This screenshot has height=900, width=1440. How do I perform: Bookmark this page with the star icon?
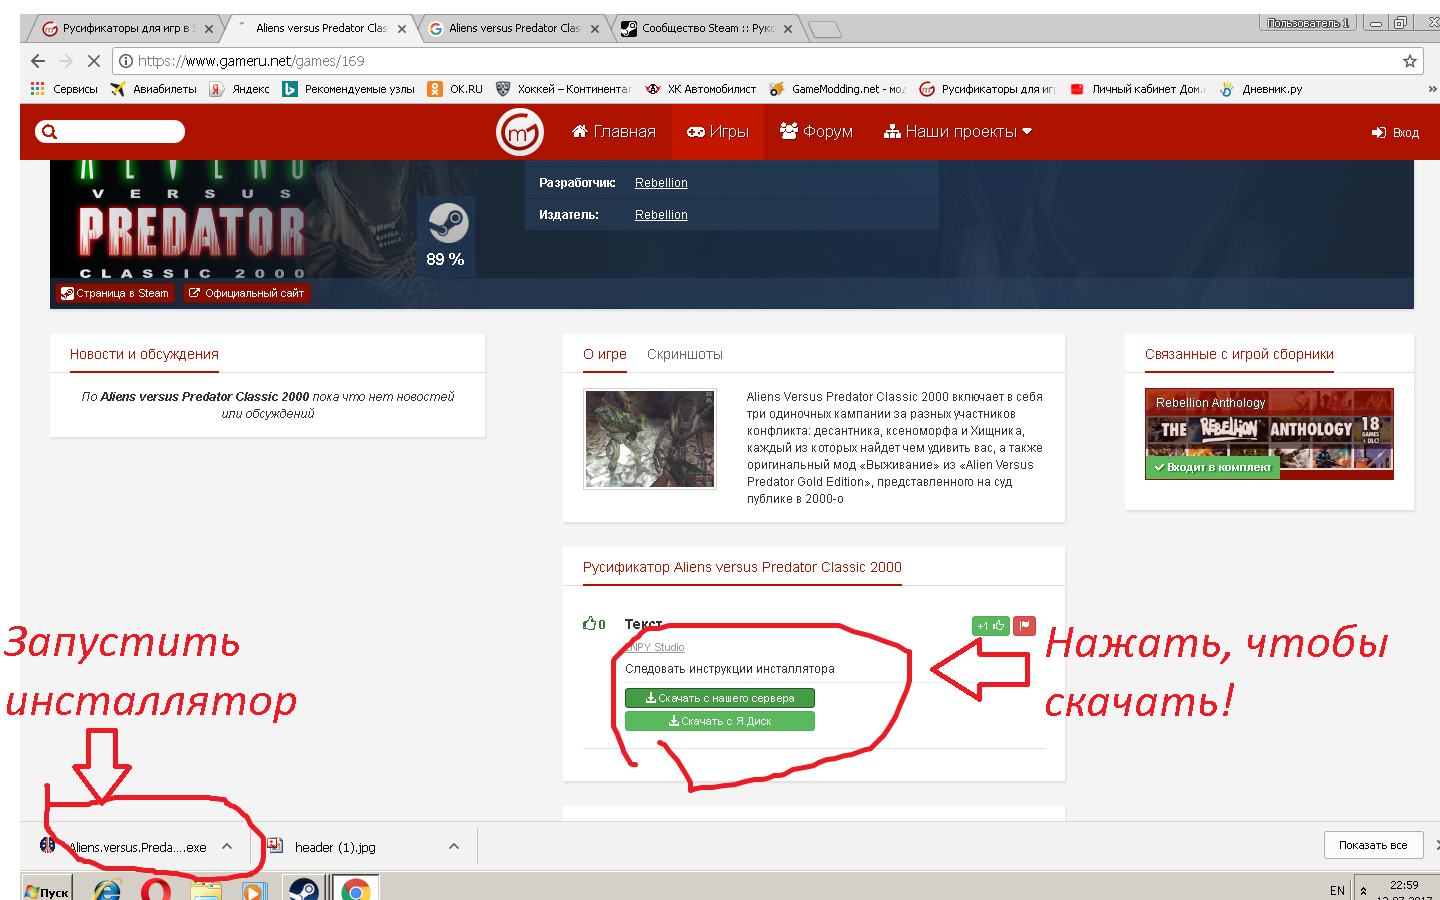(x=1410, y=61)
